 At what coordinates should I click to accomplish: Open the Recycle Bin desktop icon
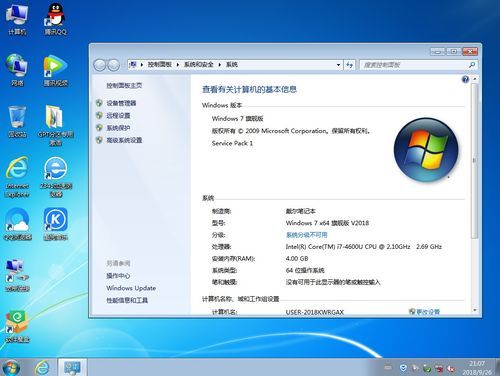point(17,122)
